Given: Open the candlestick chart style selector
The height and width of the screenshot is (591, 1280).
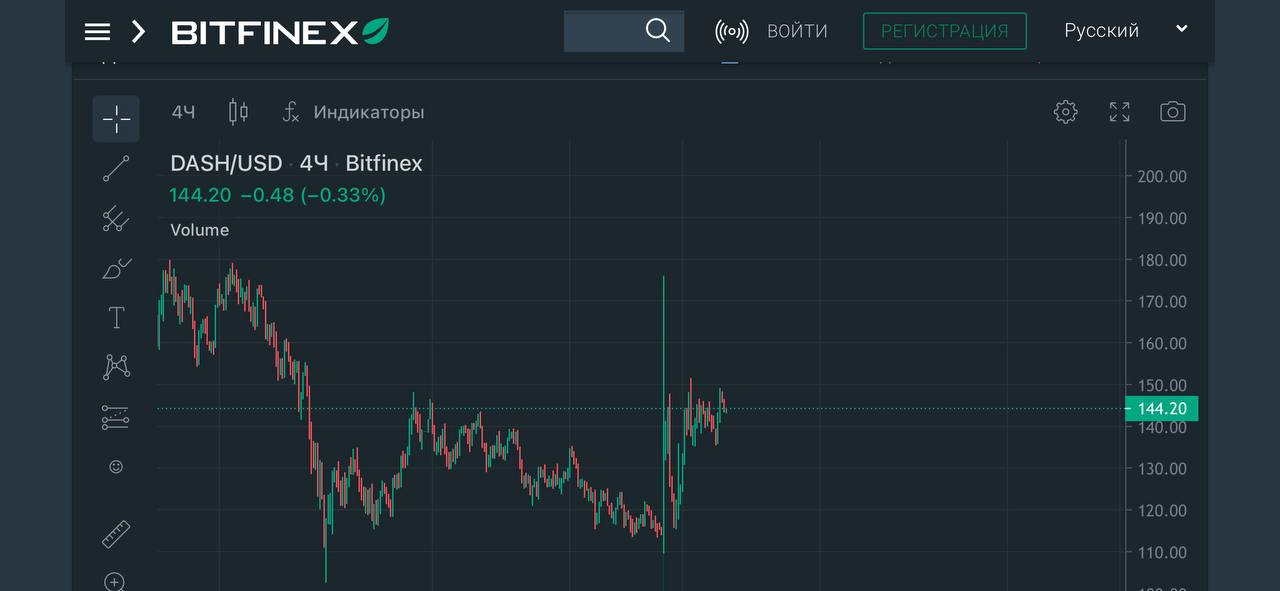Looking at the screenshot, I should (238, 111).
